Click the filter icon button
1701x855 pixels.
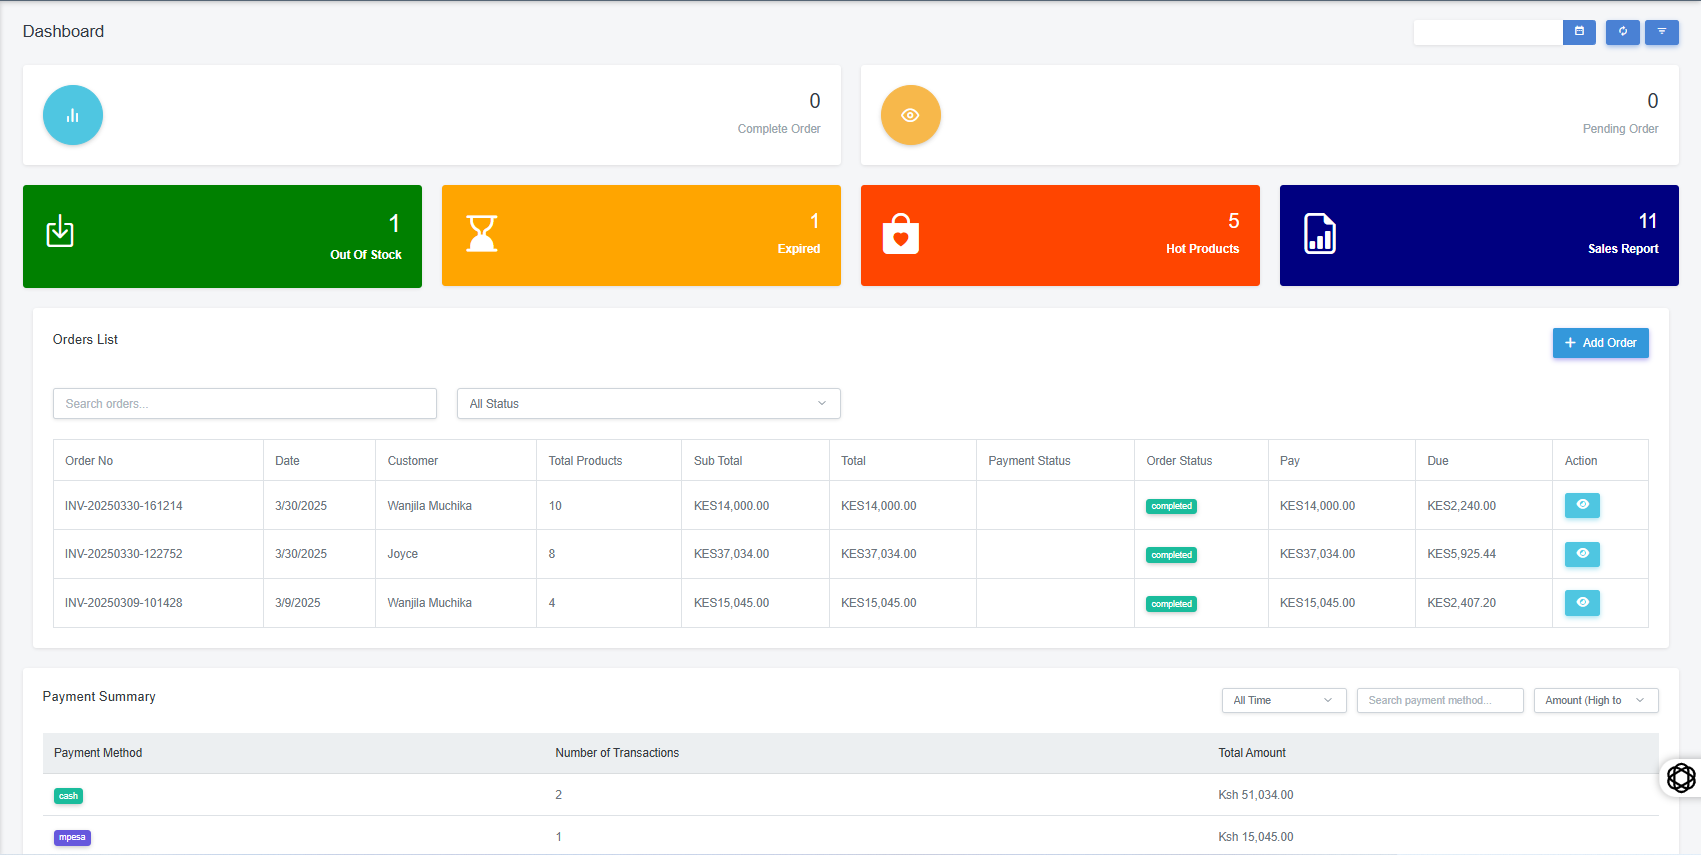click(1661, 32)
